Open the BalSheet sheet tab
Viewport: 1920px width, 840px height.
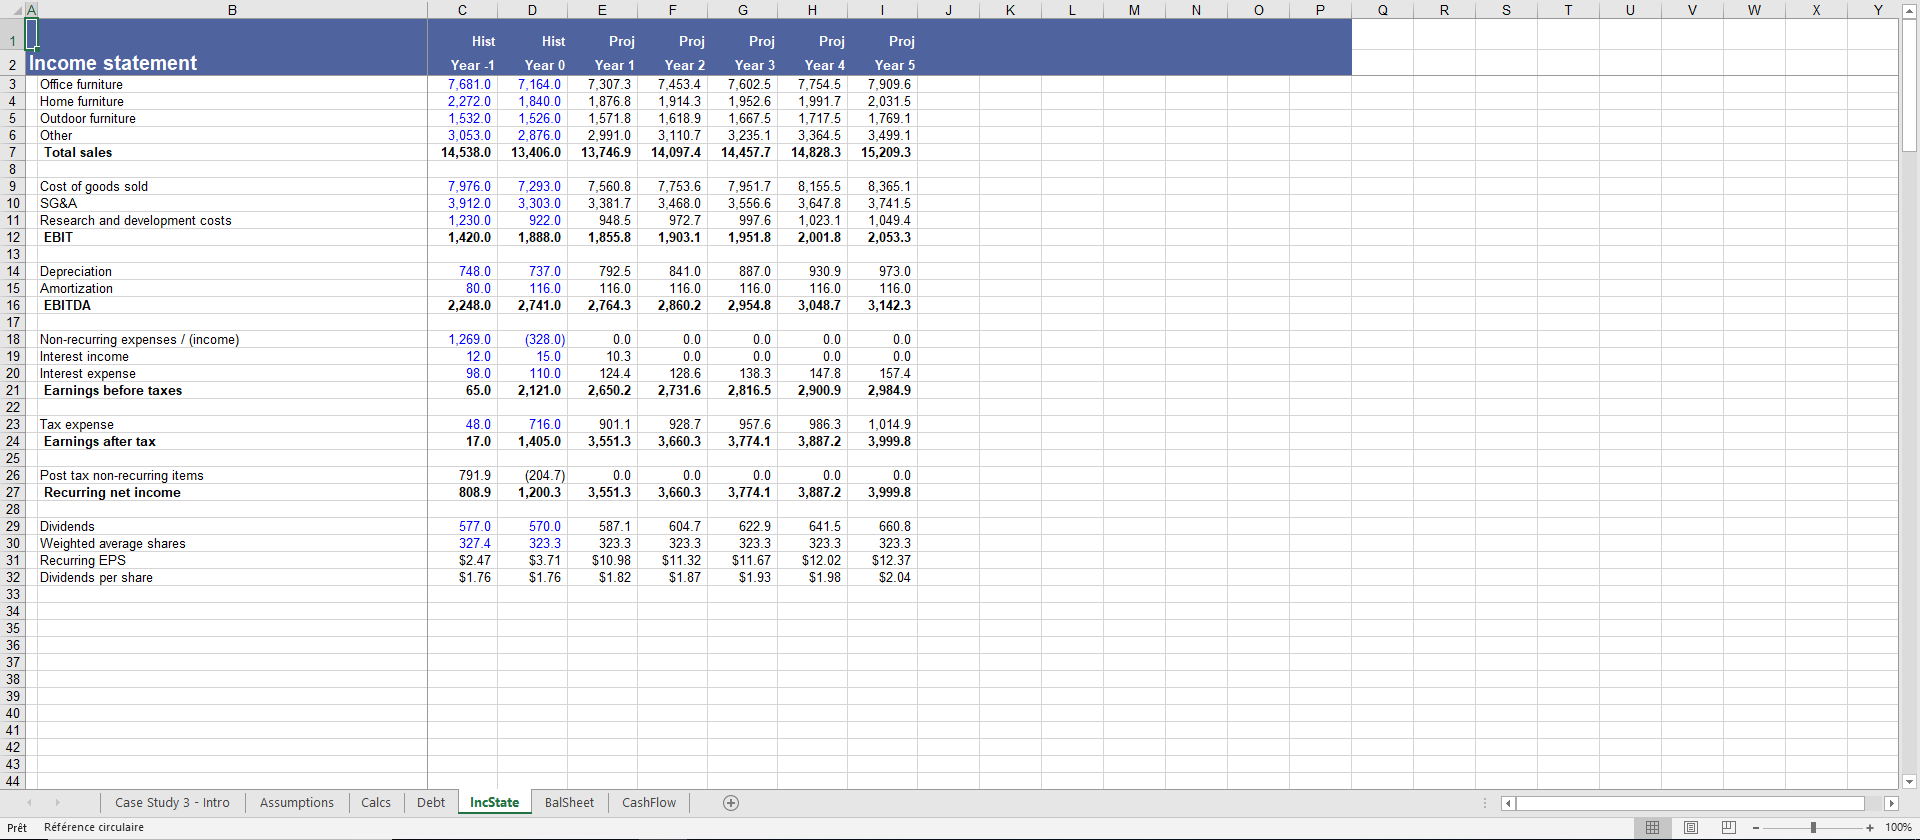[569, 803]
